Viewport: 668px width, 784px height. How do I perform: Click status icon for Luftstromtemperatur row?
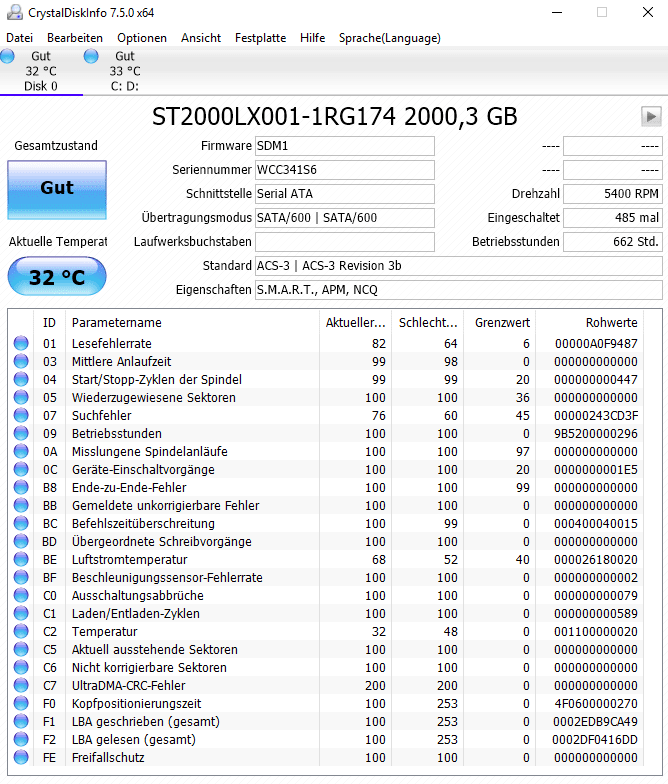tap(21, 560)
